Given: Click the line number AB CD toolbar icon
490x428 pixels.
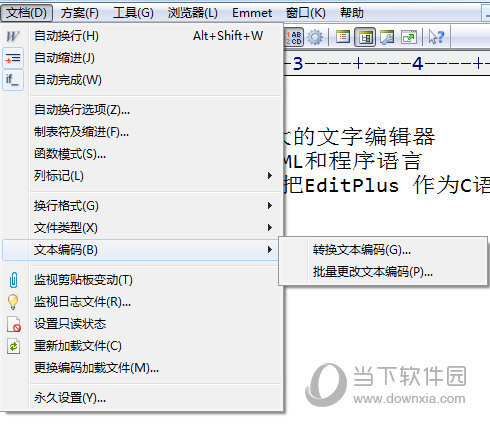Looking at the screenshot, I should (x=294, y=37).
